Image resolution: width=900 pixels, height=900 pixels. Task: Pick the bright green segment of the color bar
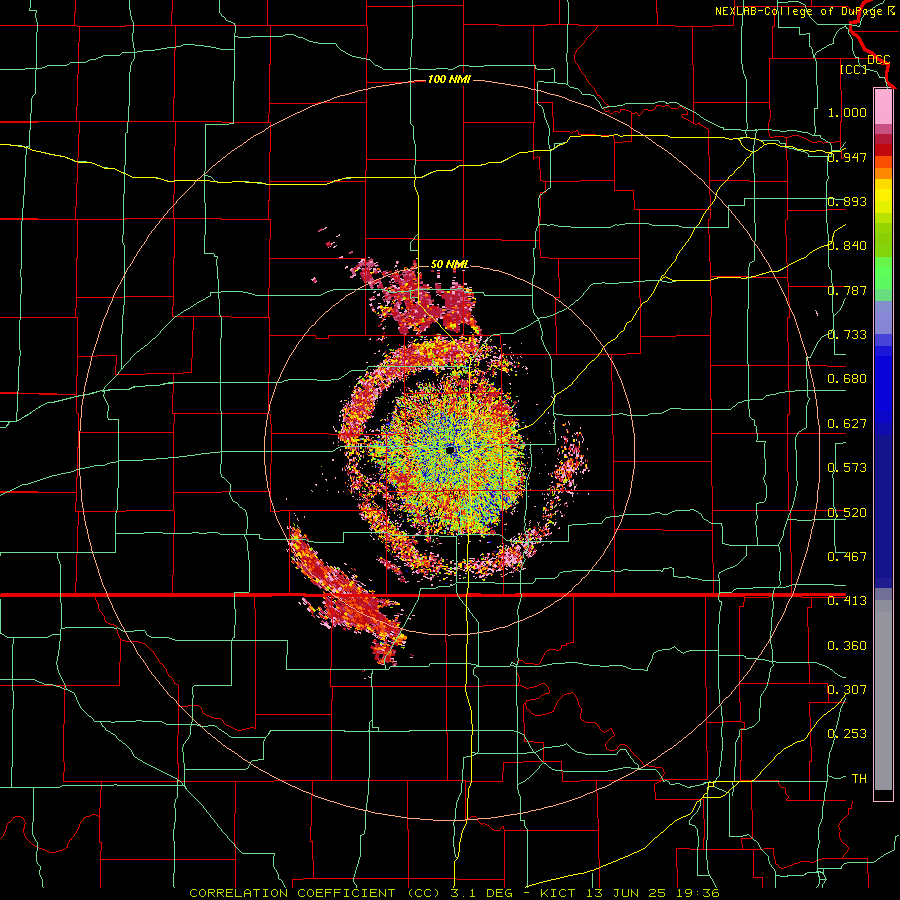(883, 273)
